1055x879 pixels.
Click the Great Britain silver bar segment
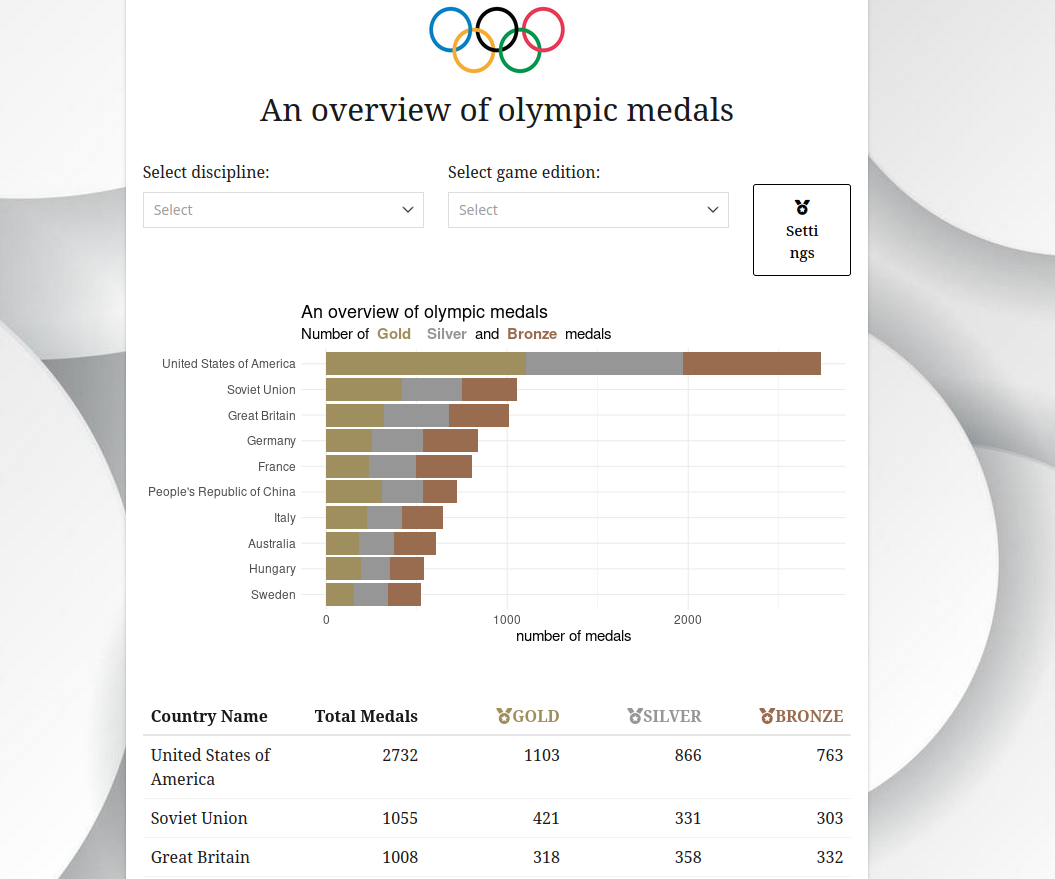[x=416, y=415]
